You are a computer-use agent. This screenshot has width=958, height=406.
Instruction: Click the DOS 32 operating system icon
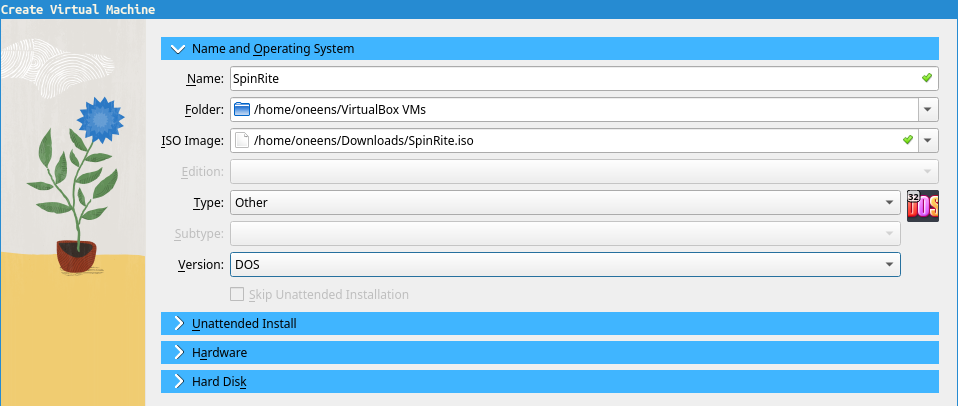point(923,206)
